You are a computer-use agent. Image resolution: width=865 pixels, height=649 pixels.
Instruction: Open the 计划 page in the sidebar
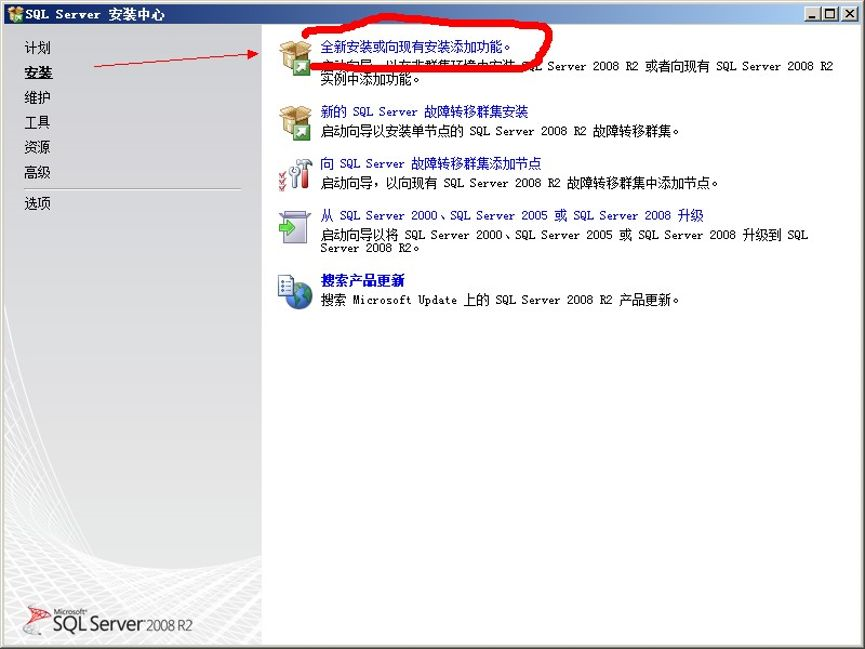[37, 48]
